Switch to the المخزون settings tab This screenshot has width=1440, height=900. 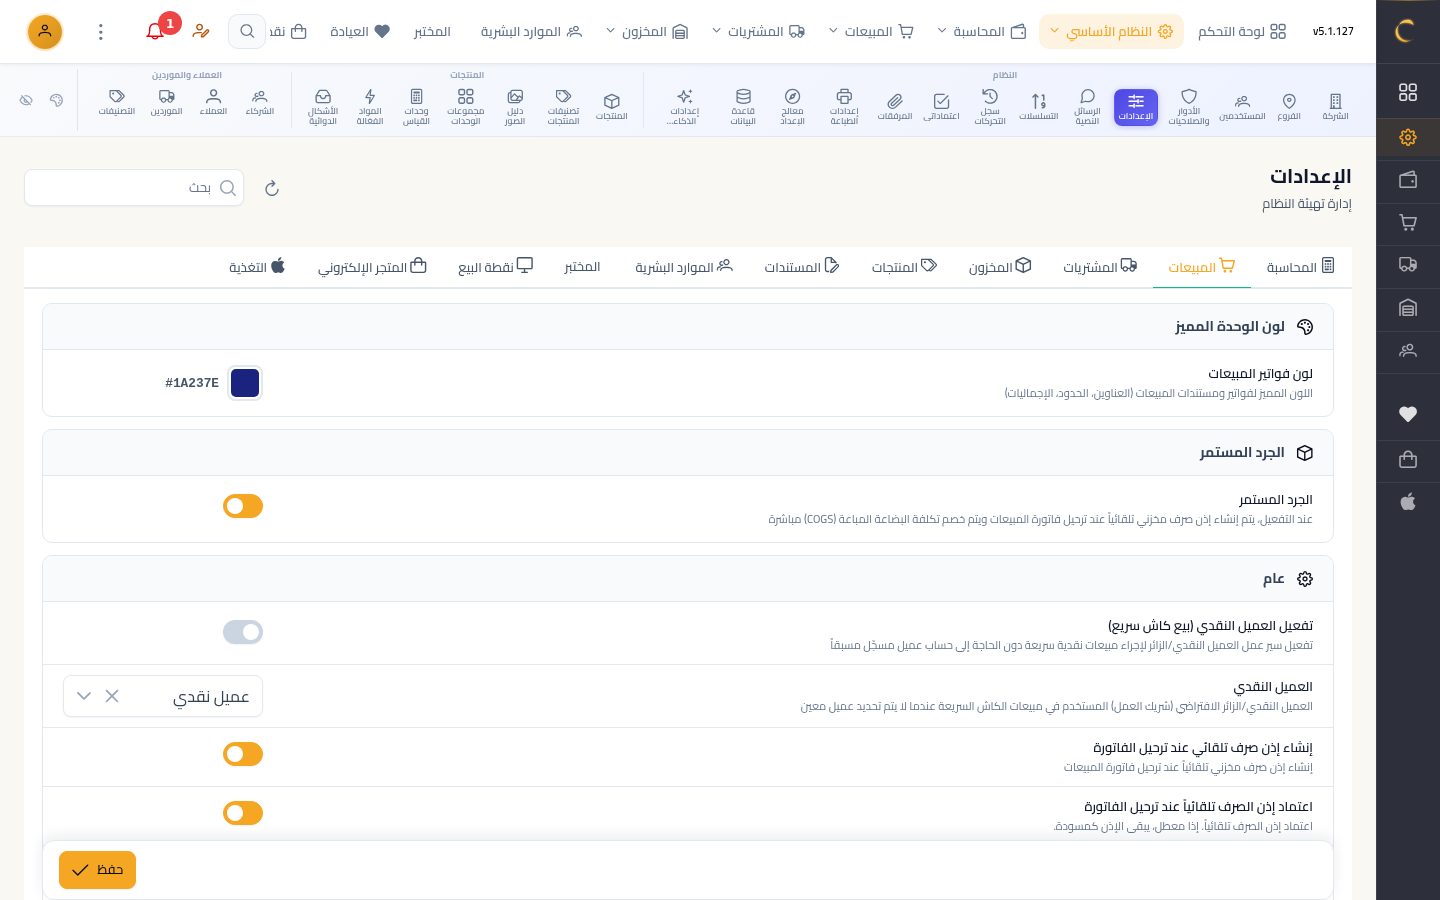tap(1000, 267)
